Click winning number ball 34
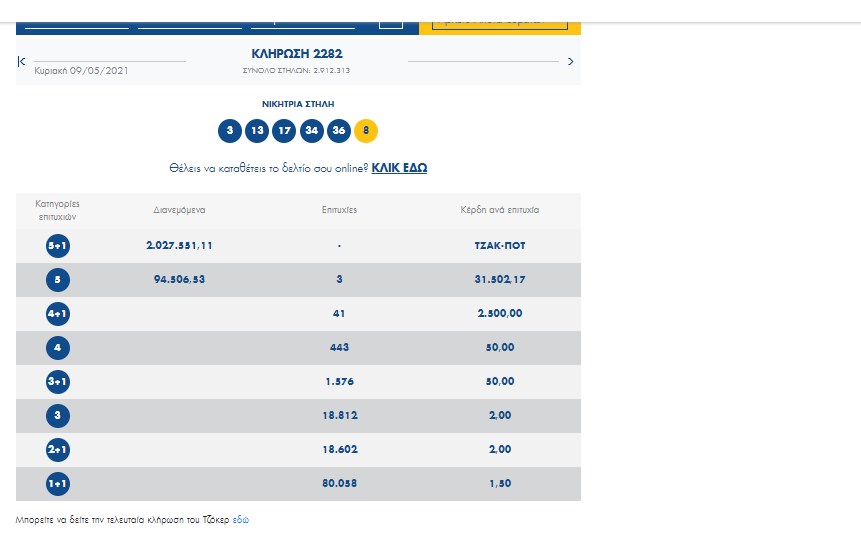Image resolution: width=861 pixels, height=550 pixels. pos(312,131)
